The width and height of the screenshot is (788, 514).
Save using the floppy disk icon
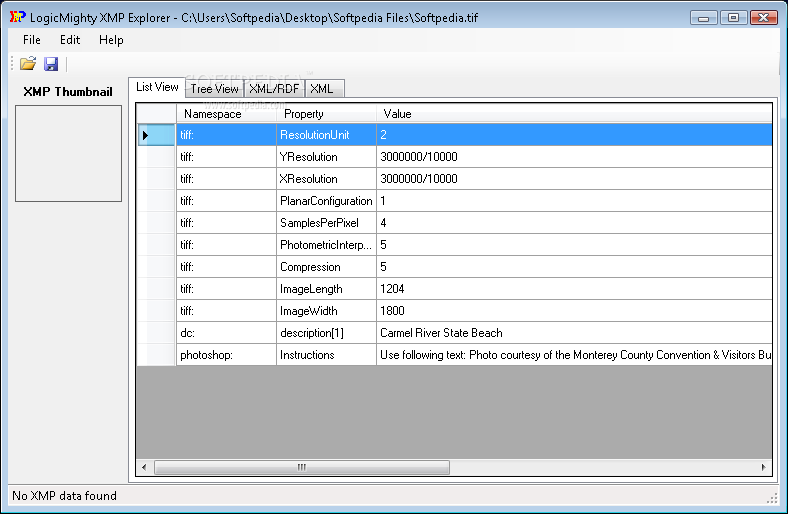coord(51,64)
